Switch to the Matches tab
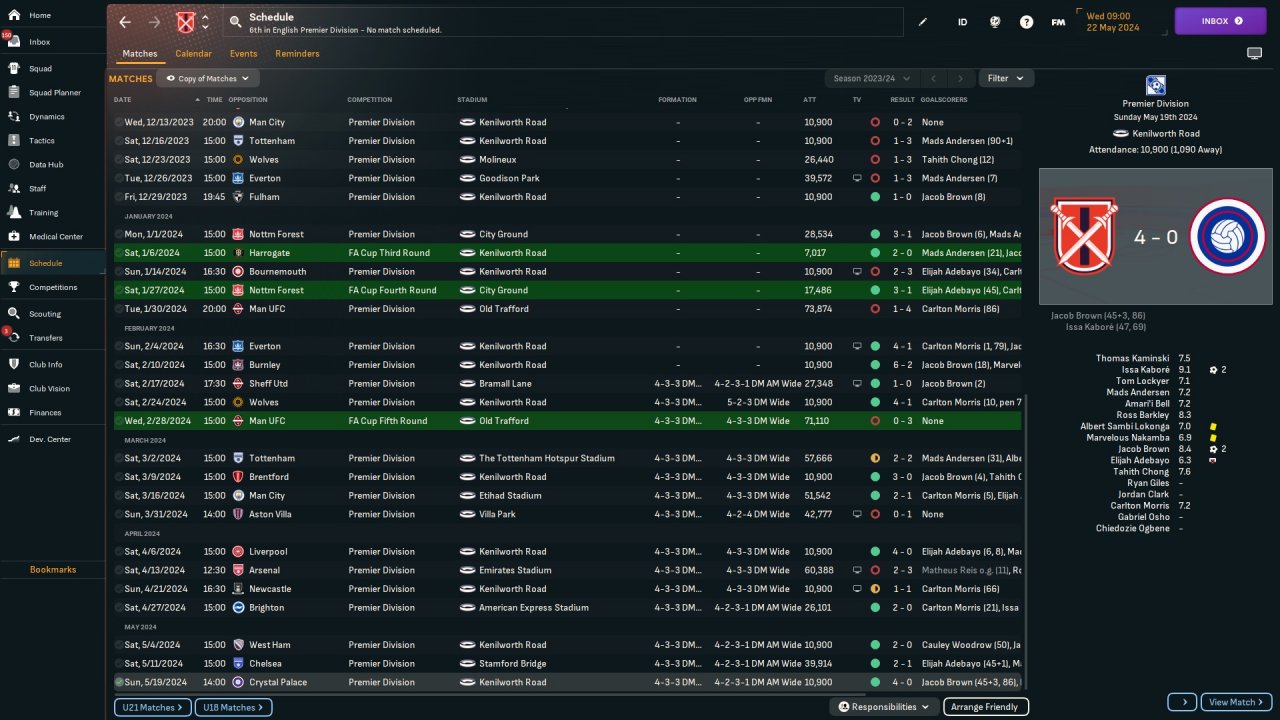 [140, 54]
